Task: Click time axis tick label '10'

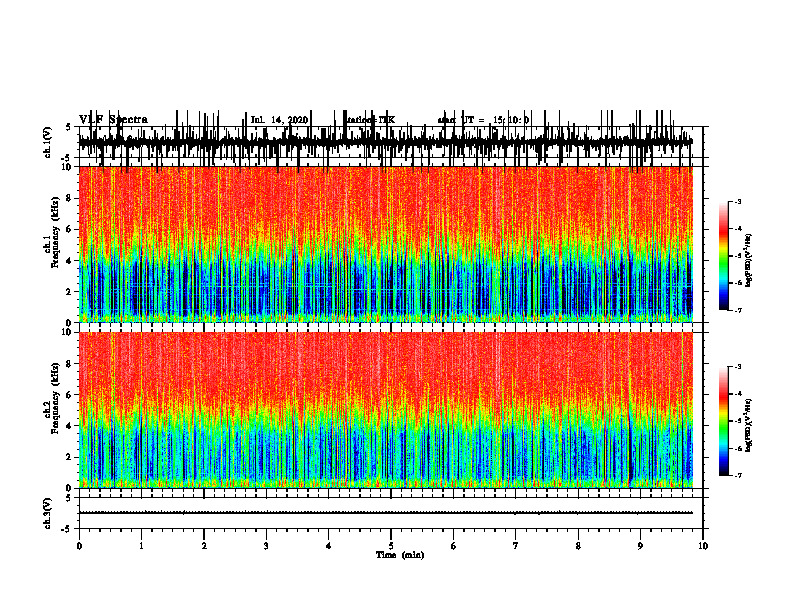Action: (703, 546)
